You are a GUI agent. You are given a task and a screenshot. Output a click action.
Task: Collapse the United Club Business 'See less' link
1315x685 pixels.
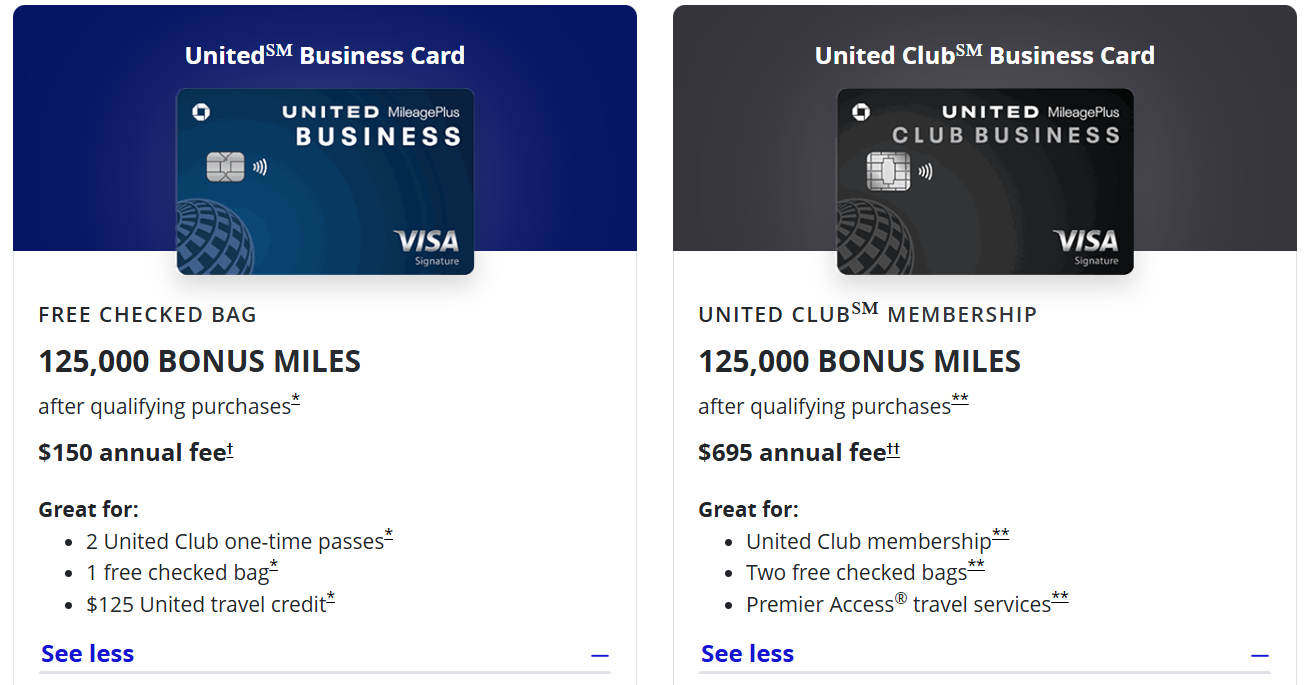click(748, 654)
